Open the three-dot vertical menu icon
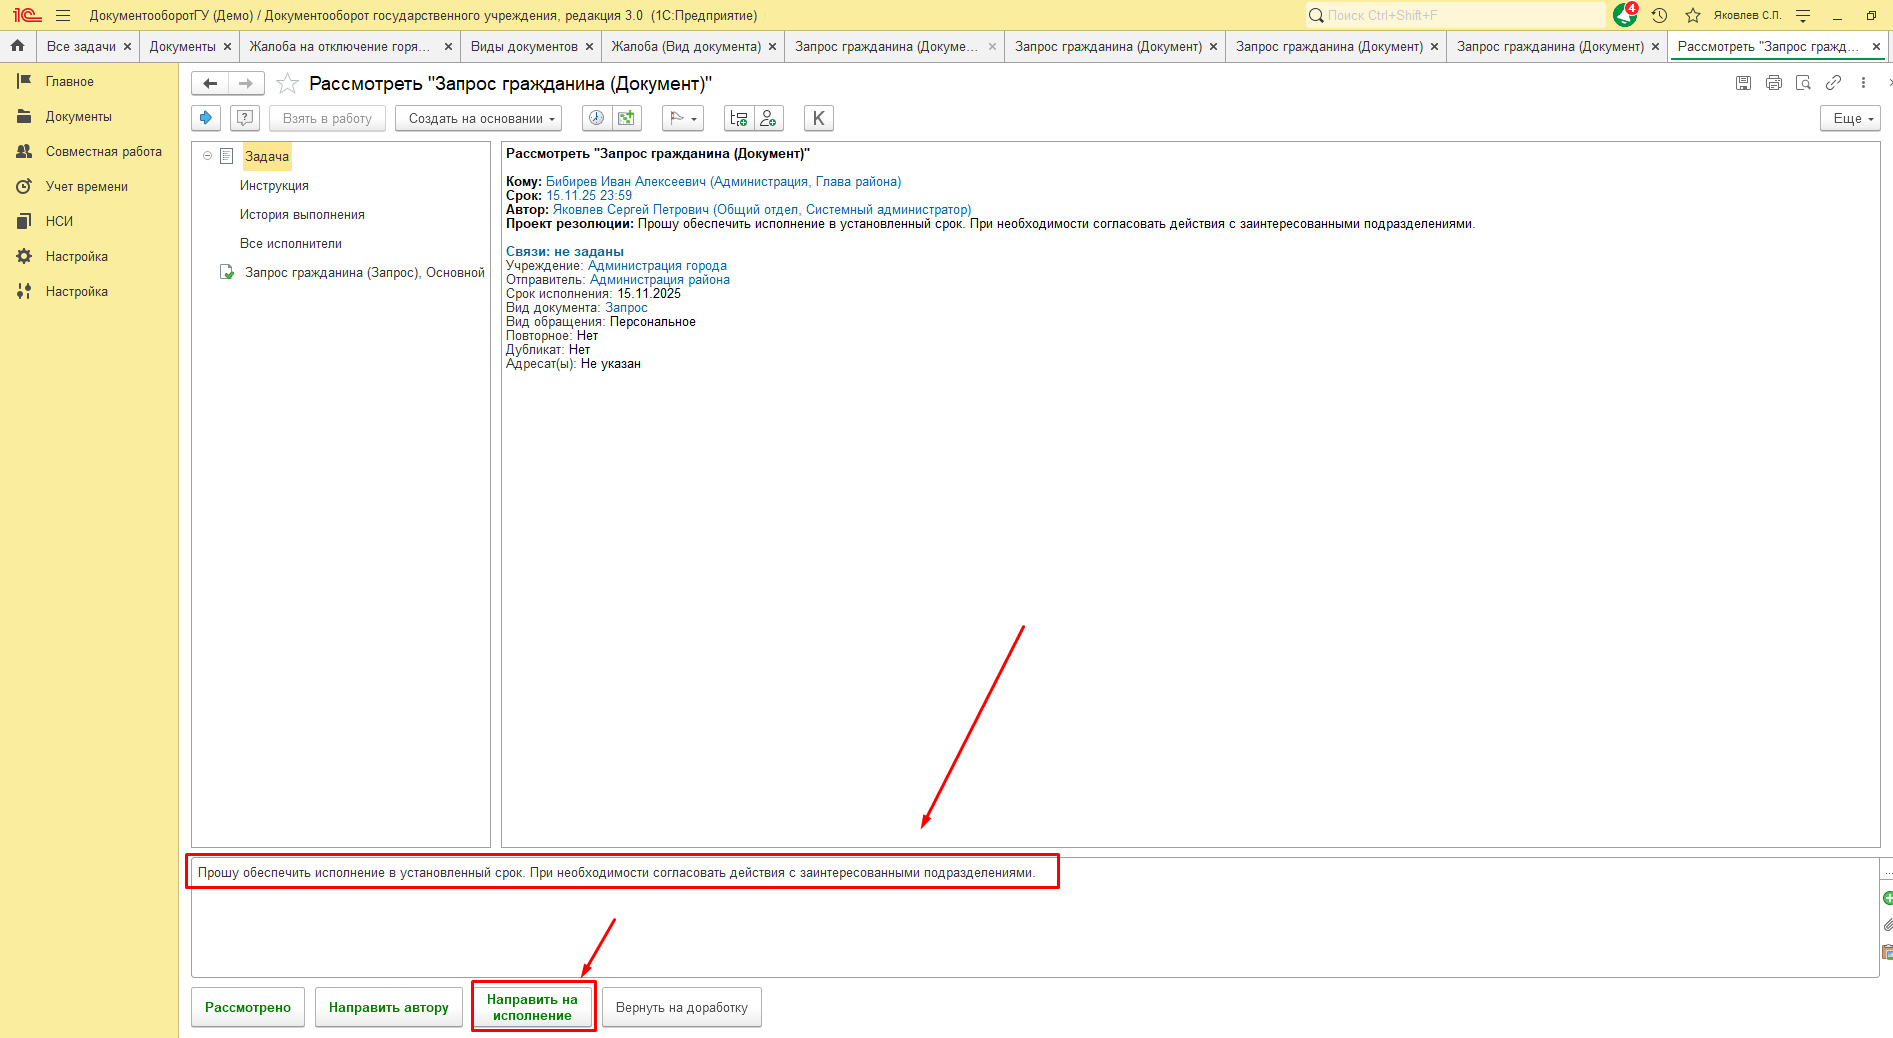 1863,83
